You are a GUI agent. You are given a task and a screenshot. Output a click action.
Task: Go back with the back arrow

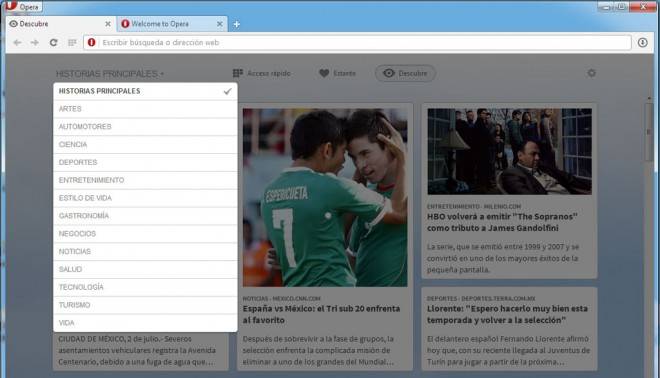pyautogui.click(x=17, y=43)
